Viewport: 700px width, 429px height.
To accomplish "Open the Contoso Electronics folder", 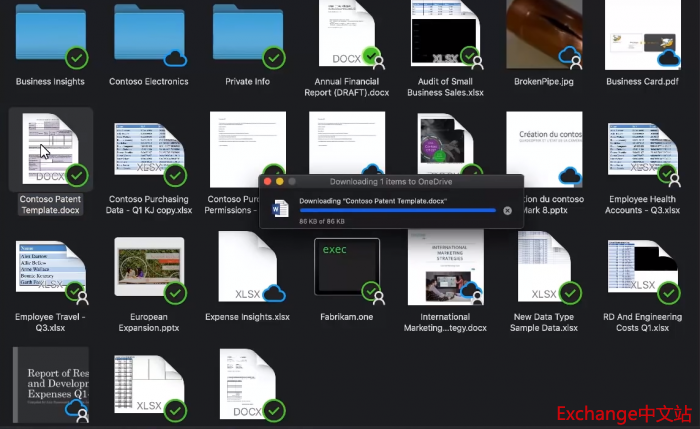I will pyautogui.click(x=148, y=34).
